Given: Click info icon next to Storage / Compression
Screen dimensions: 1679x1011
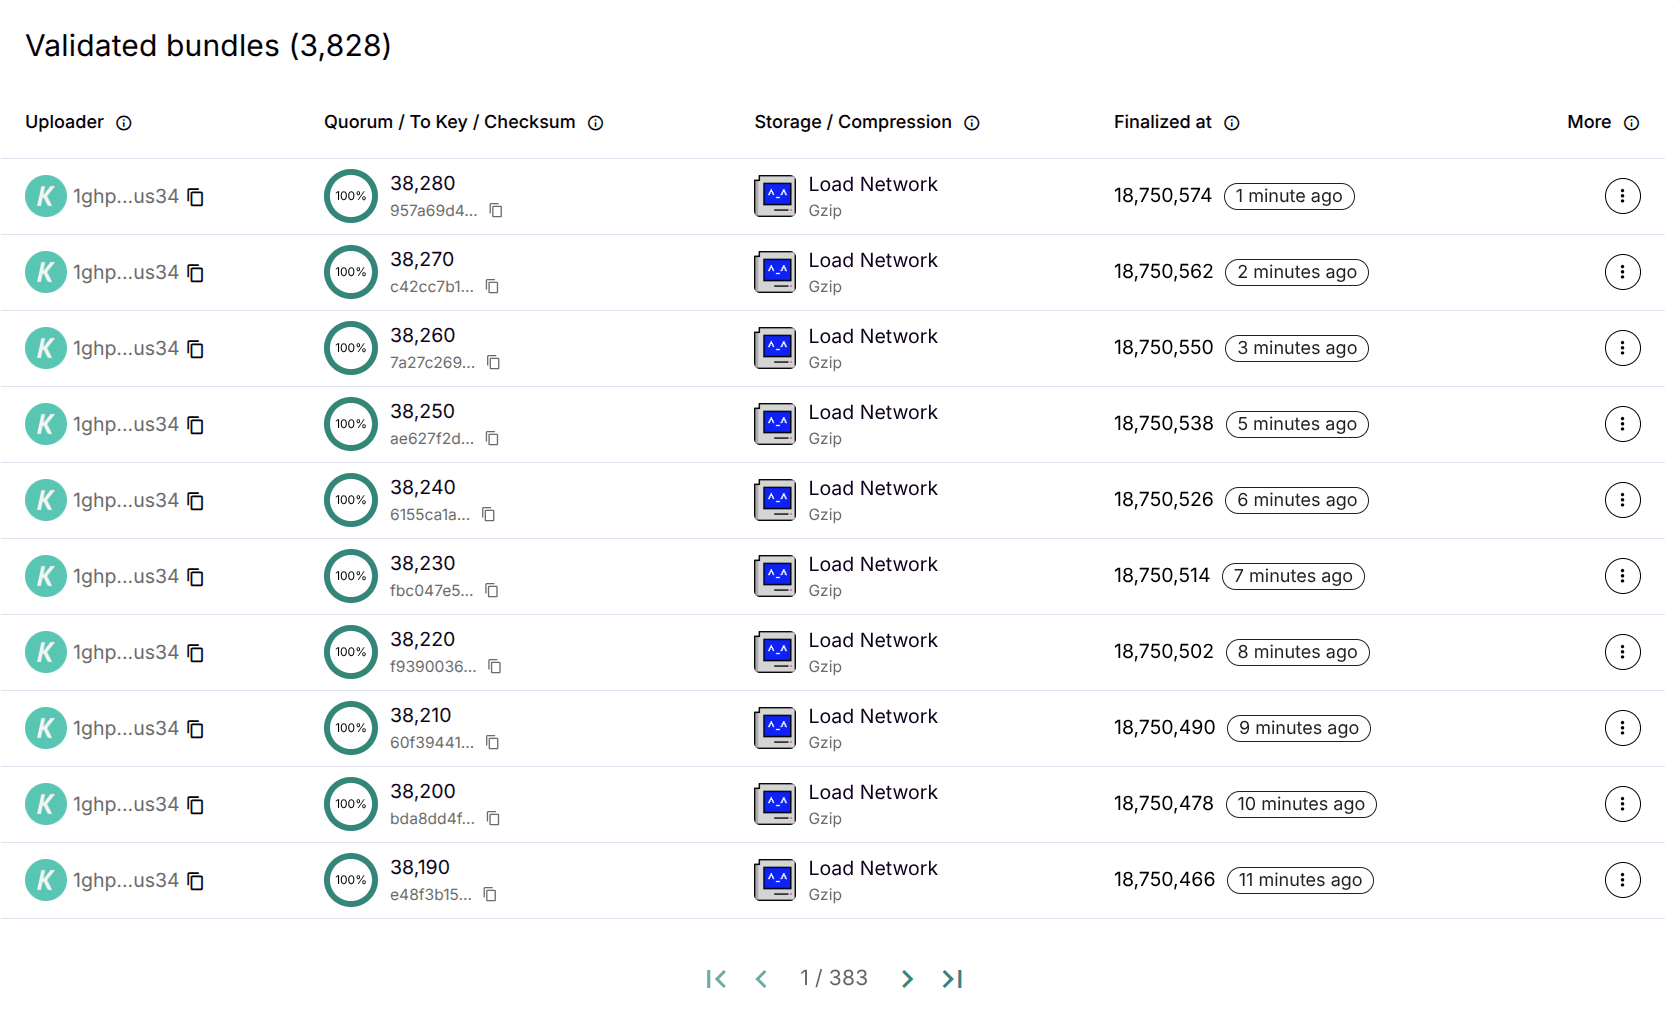Looking at the screenshot, I should click(971, 123).
